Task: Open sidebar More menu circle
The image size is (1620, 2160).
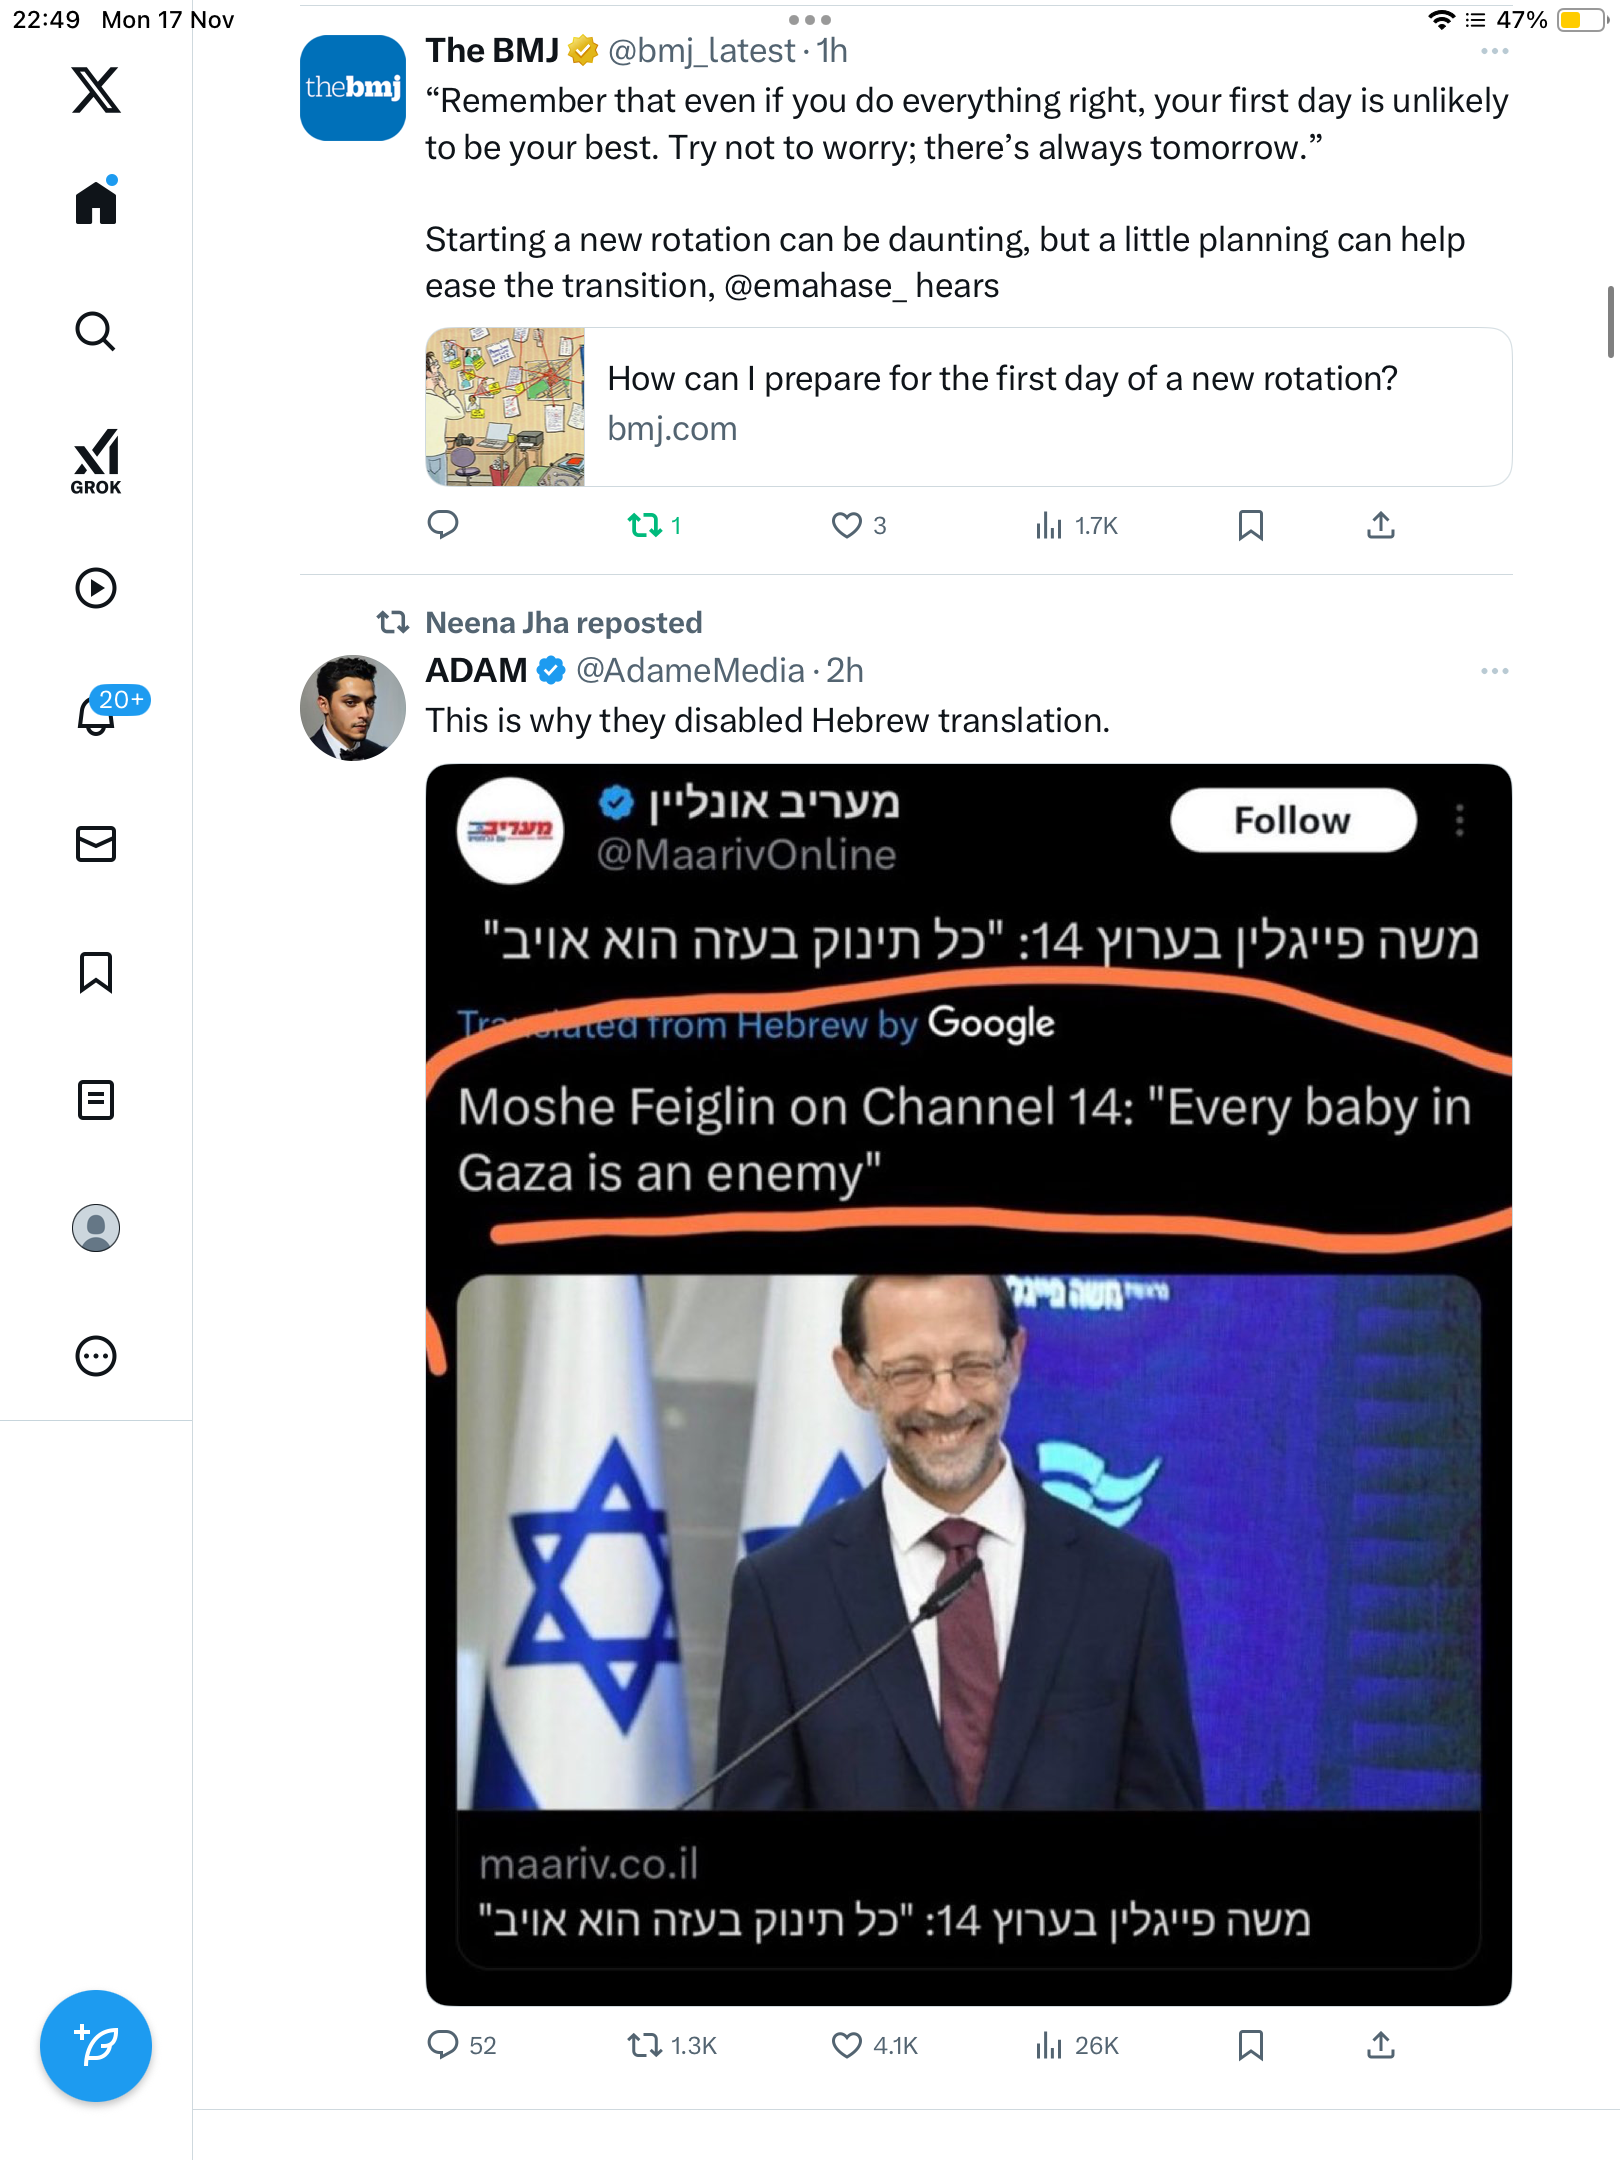Action: pyautogui.click(x=96, y=1356)
